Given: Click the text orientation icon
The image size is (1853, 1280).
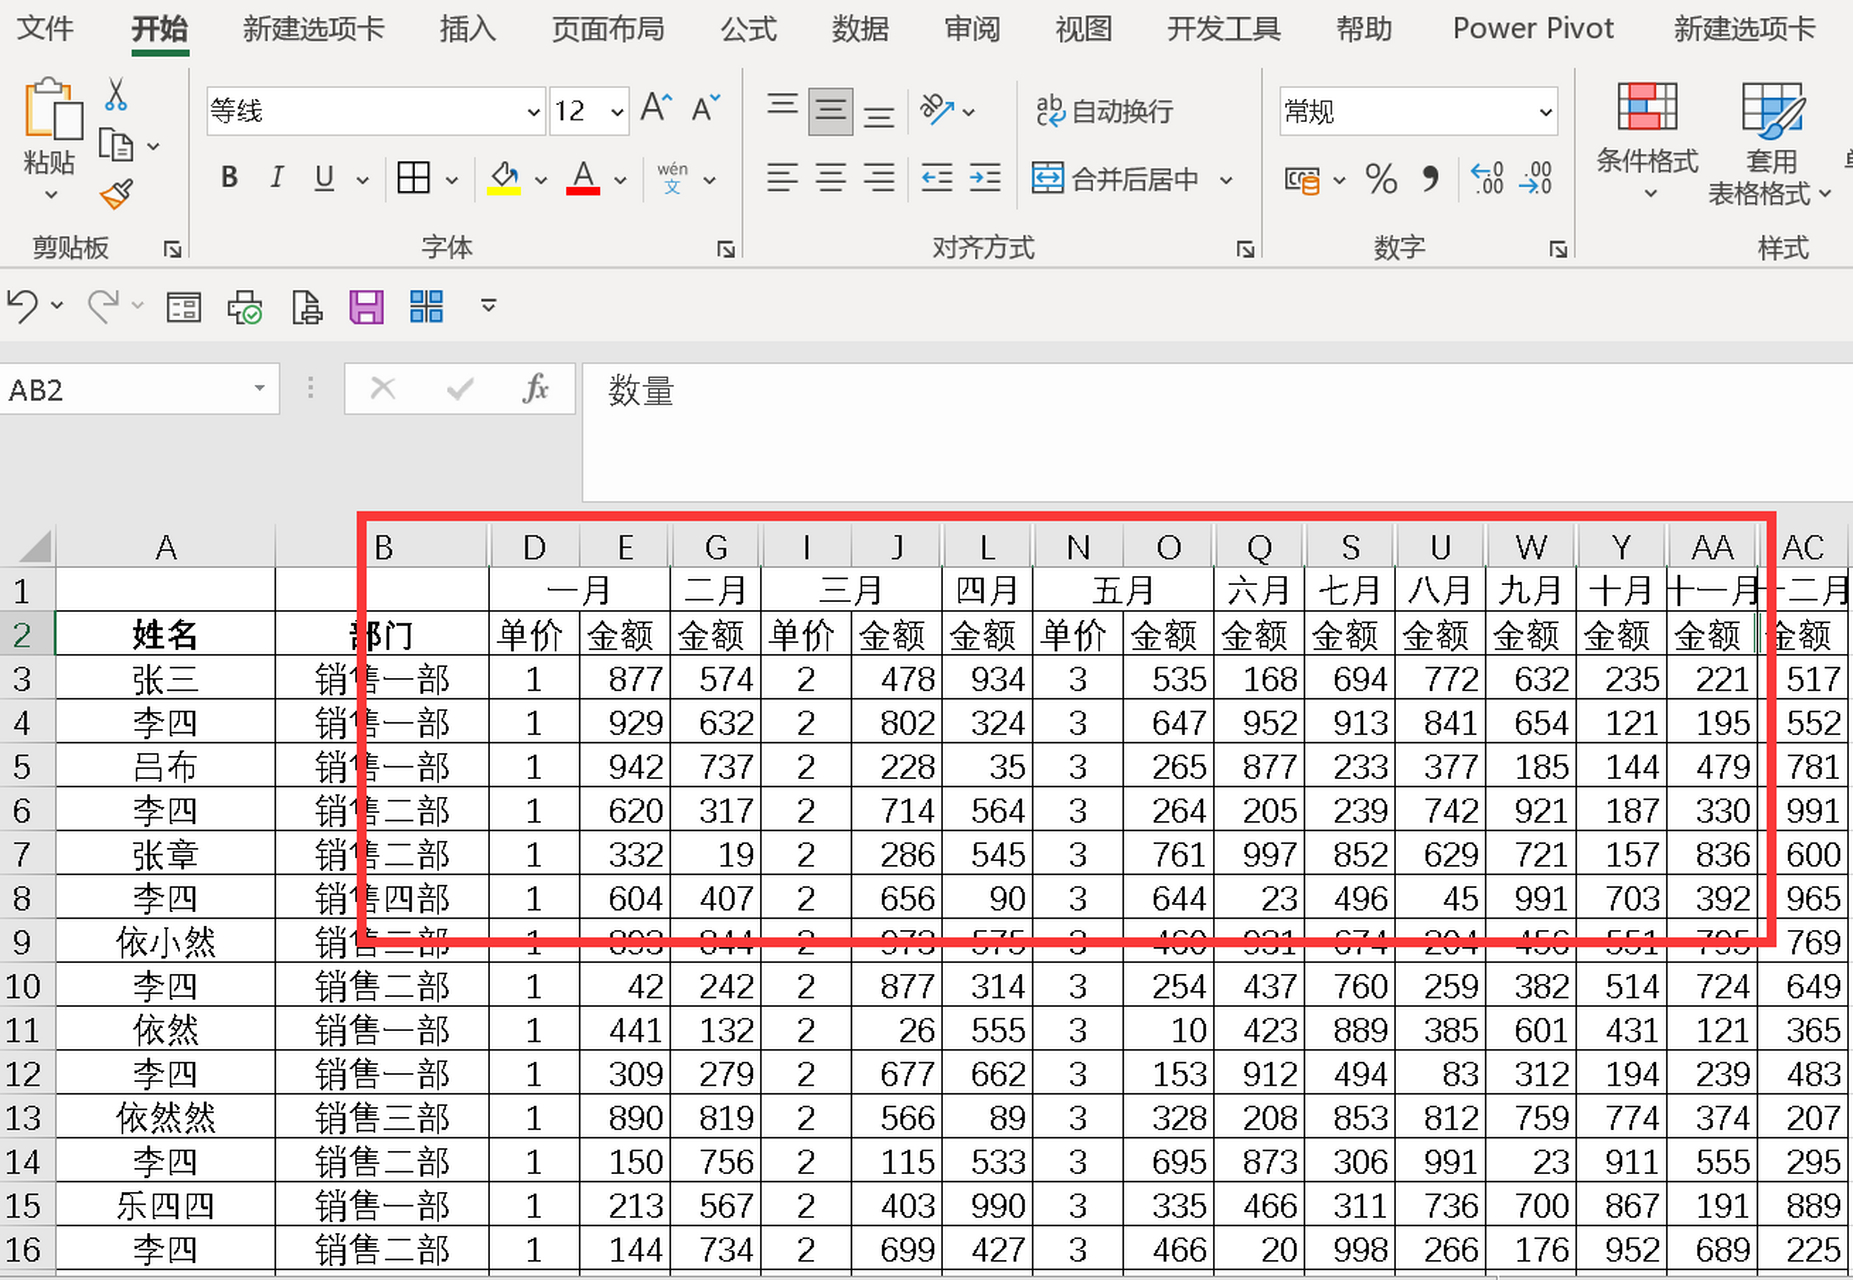Looking at the screenshot, I should 937,109.
